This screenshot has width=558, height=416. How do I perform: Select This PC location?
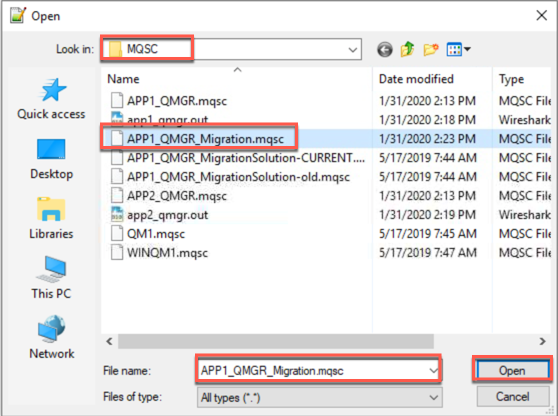coord(51,278)
